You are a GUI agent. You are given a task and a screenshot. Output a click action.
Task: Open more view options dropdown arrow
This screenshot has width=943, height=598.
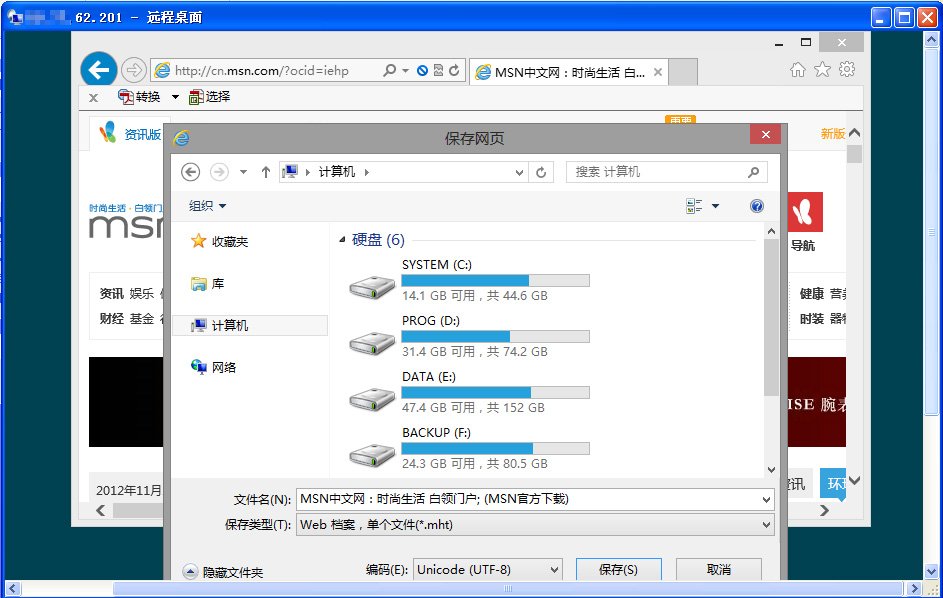[x=715, y=206]
